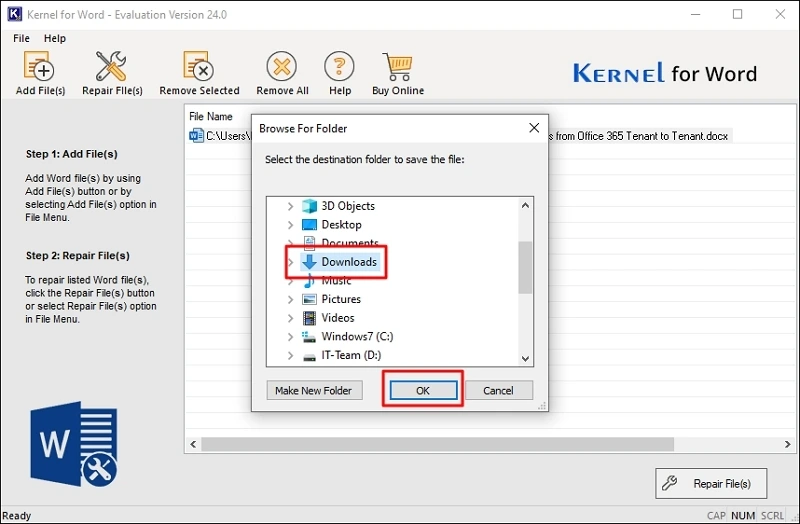This screenshot has height=524, width=800.
Task: Confirm folder selection with OK
Action: (x=423, y=390)
